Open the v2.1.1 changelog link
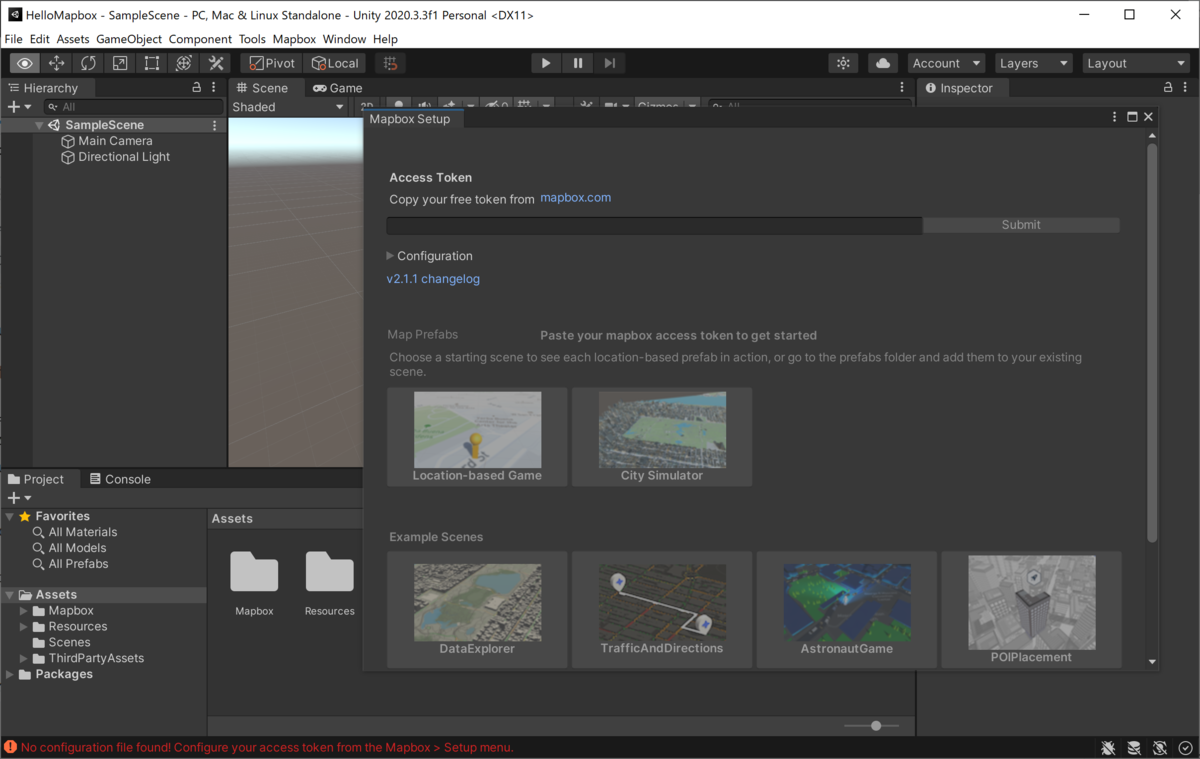 click(x=433, y=279)
